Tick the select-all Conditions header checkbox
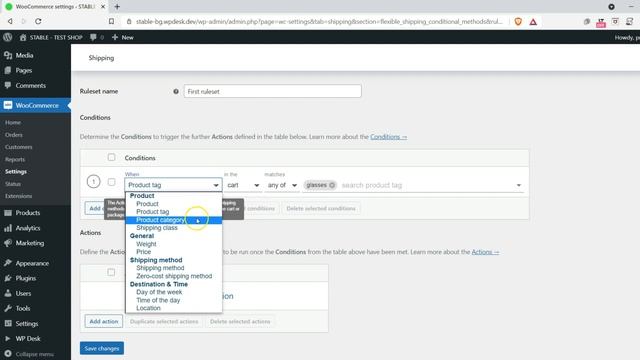 point(111,157)
